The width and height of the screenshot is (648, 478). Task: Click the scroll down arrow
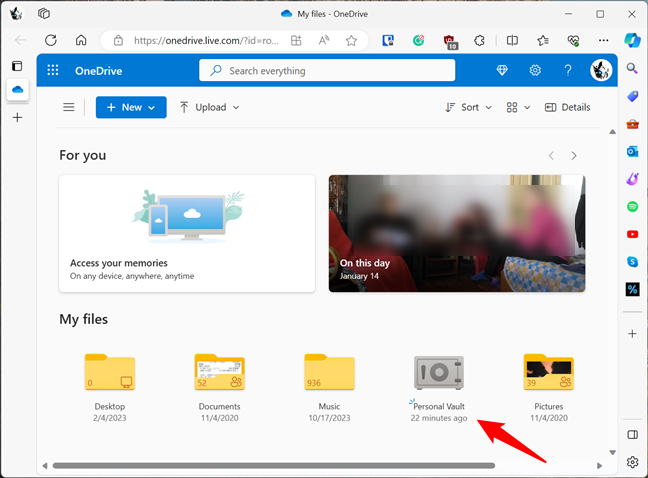click(612, 452)
